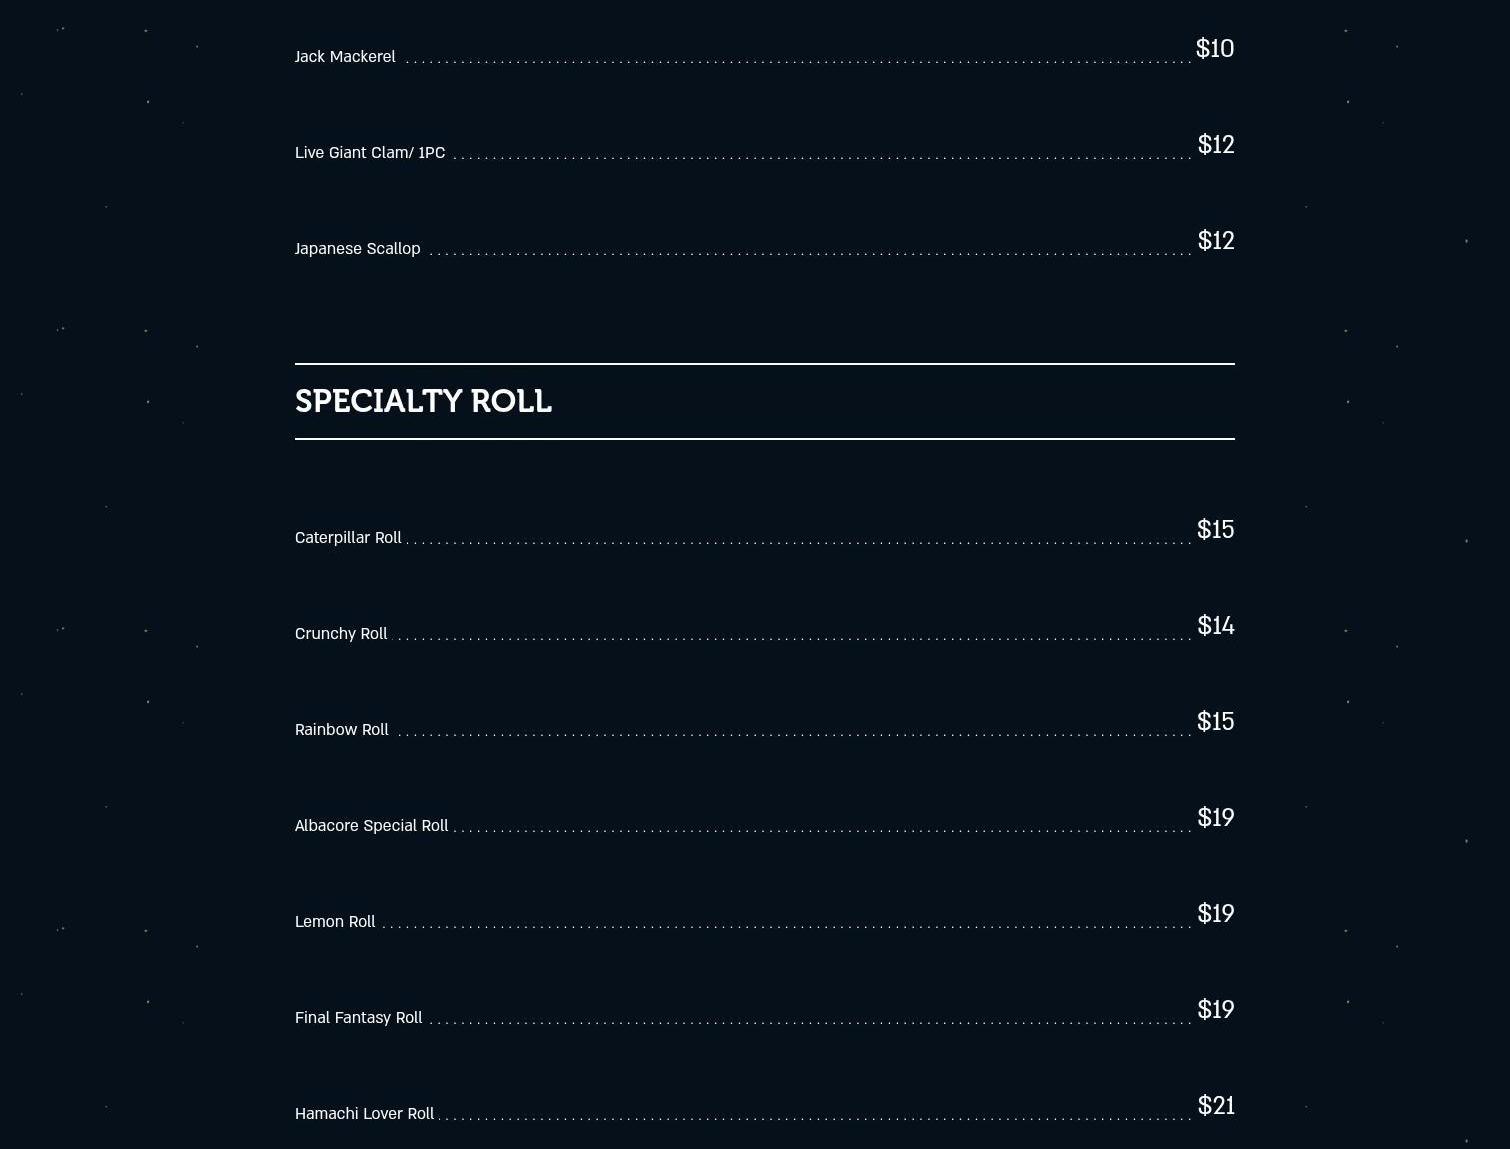Click the Japanese Scallop item name
This screenshot has height=1149, width=1510.
click(357, 249)
